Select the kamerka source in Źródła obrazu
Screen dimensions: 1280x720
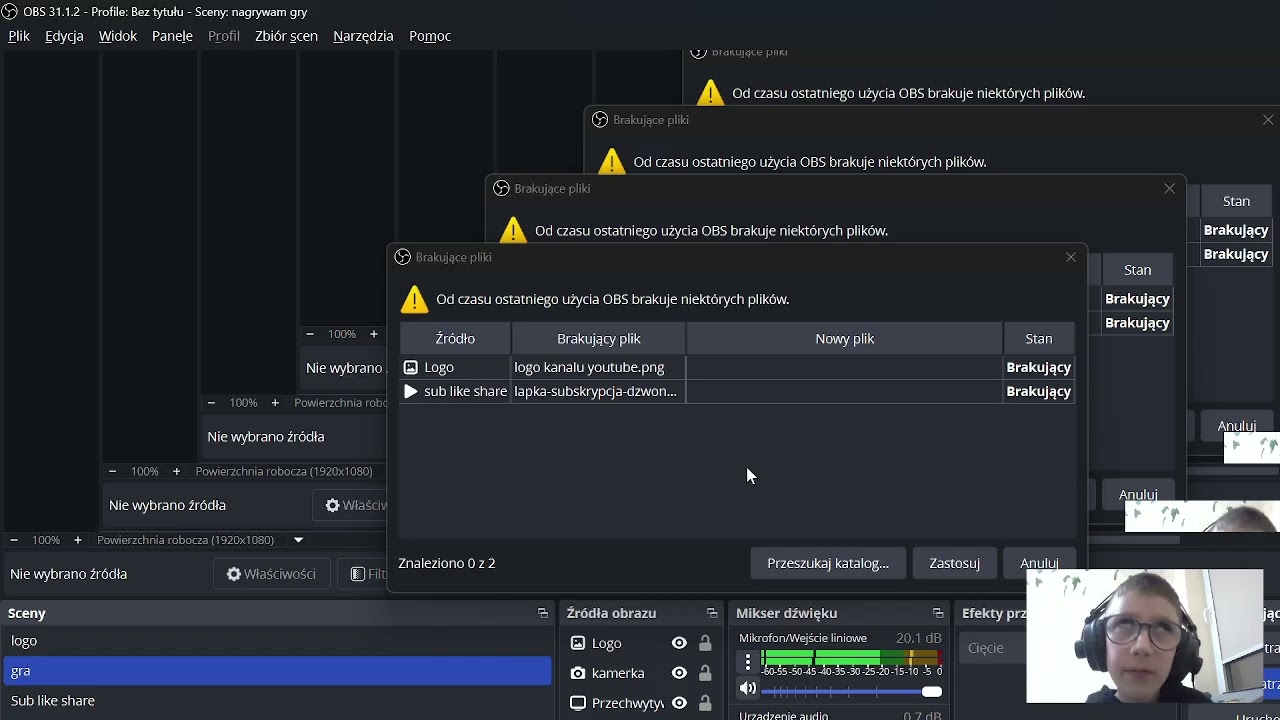tap(617, 673)
